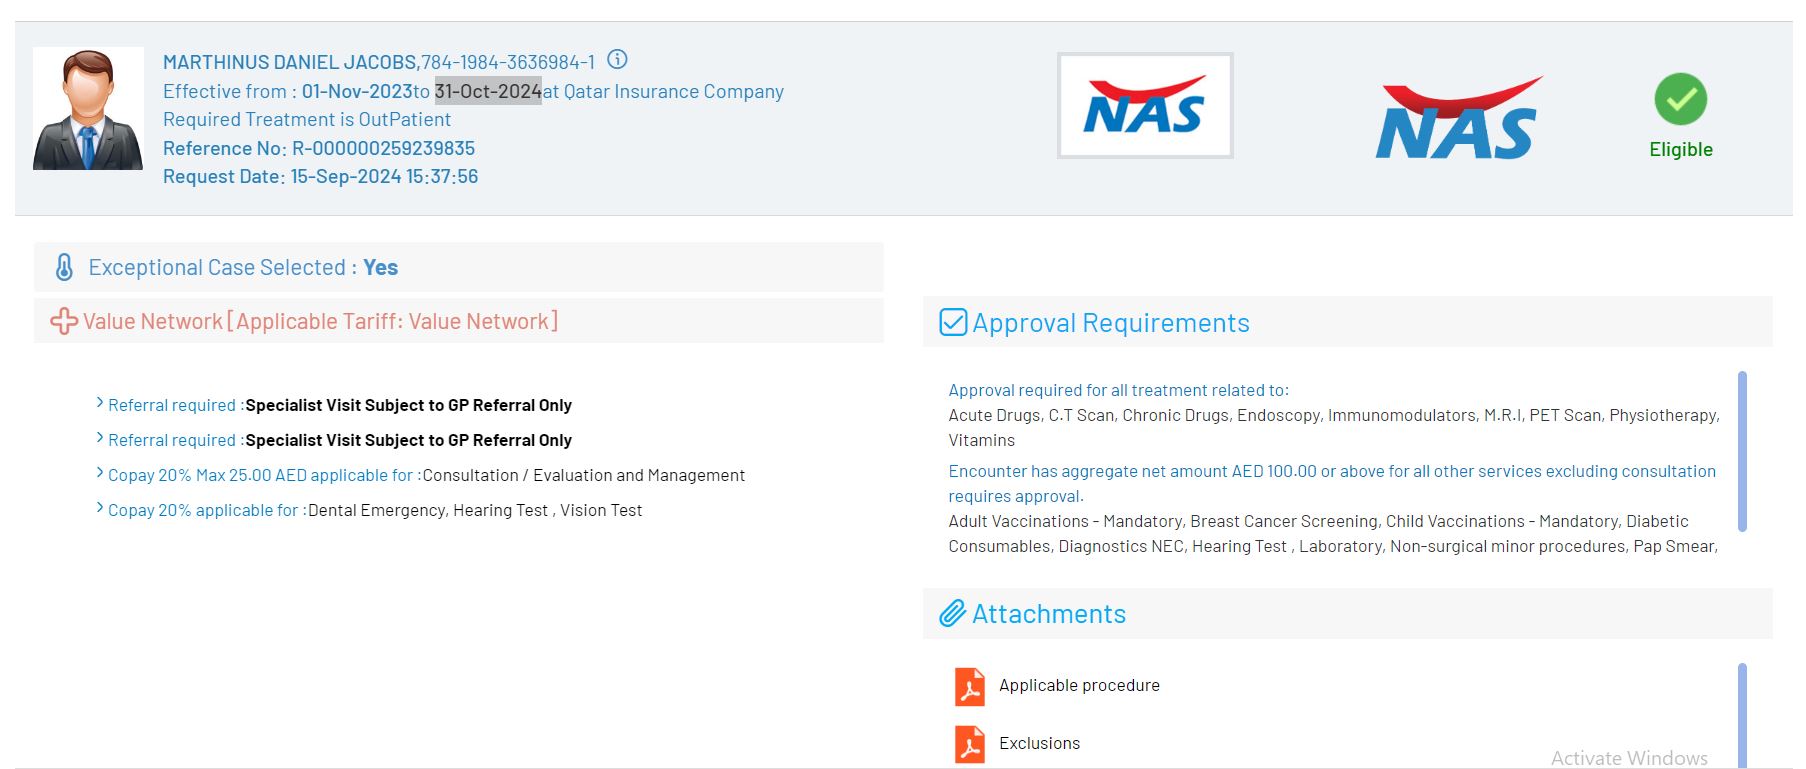The width and height of the screenshot is (1806, 769).
Task: Click the paperclip Attachments icon
Action: point(952,613)
